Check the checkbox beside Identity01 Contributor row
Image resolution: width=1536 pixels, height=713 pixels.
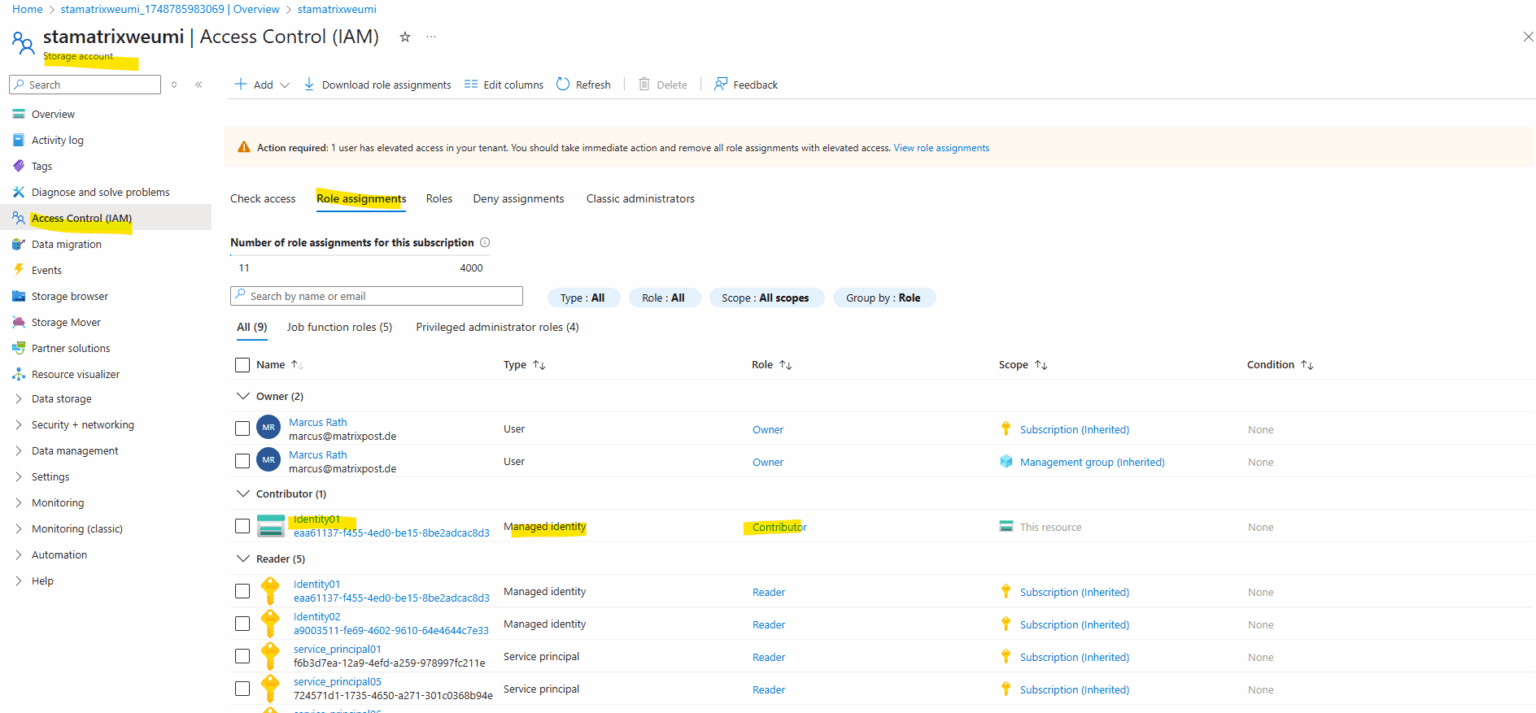coord(242,526)
